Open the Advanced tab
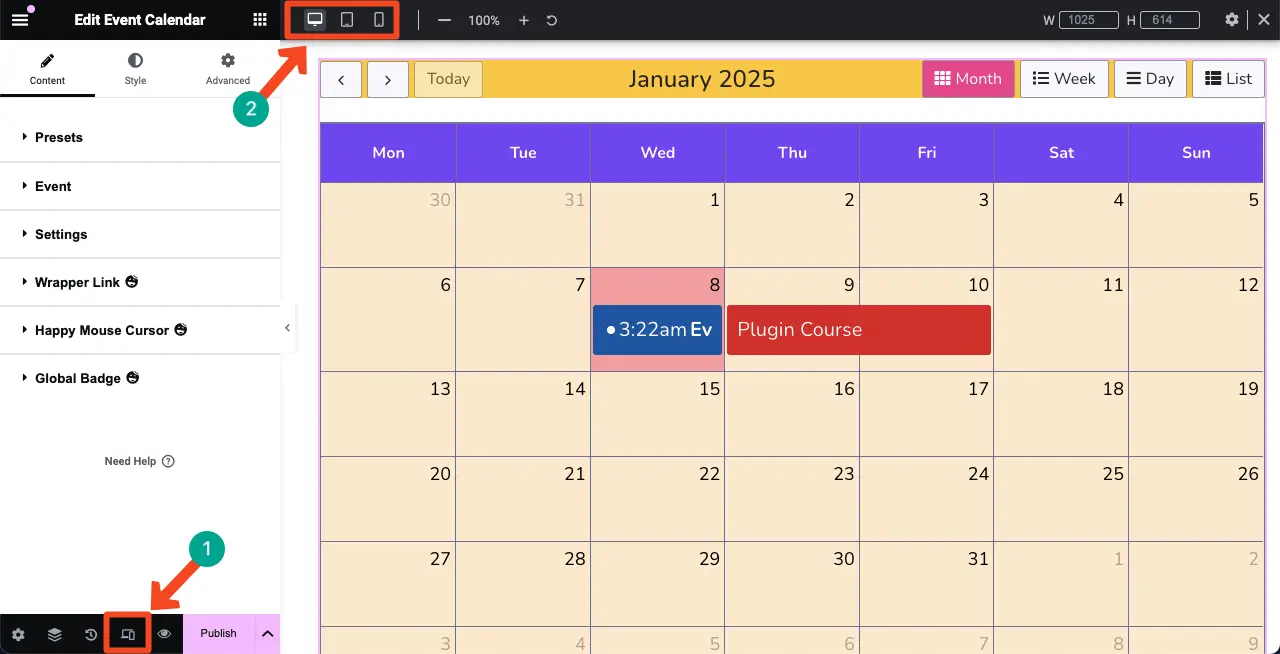Image resolution: width=1280 pixels, height=654 pixels. pos(228,69)
